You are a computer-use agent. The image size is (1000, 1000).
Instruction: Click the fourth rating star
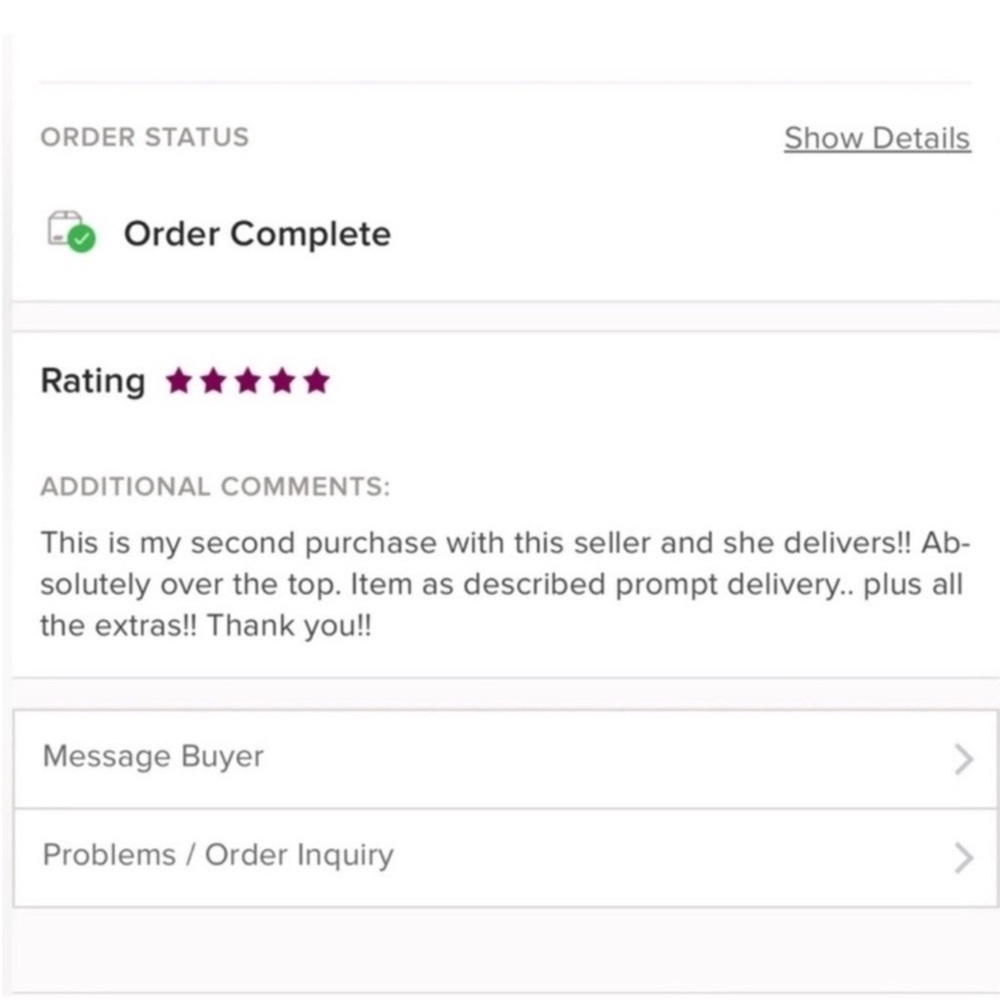282,381
